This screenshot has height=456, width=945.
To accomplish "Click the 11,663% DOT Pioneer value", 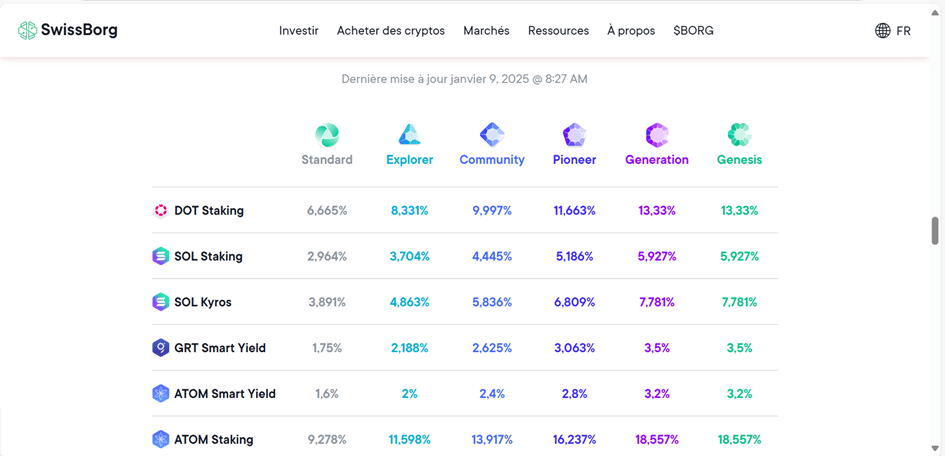I will pyautogui.click(x=574, y=211).
